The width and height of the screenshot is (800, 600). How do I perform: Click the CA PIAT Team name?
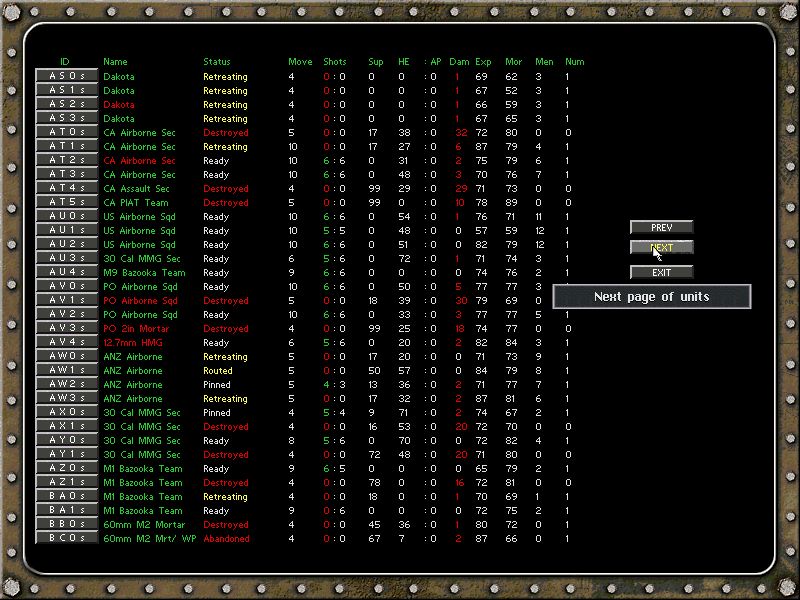pos(136,203)
